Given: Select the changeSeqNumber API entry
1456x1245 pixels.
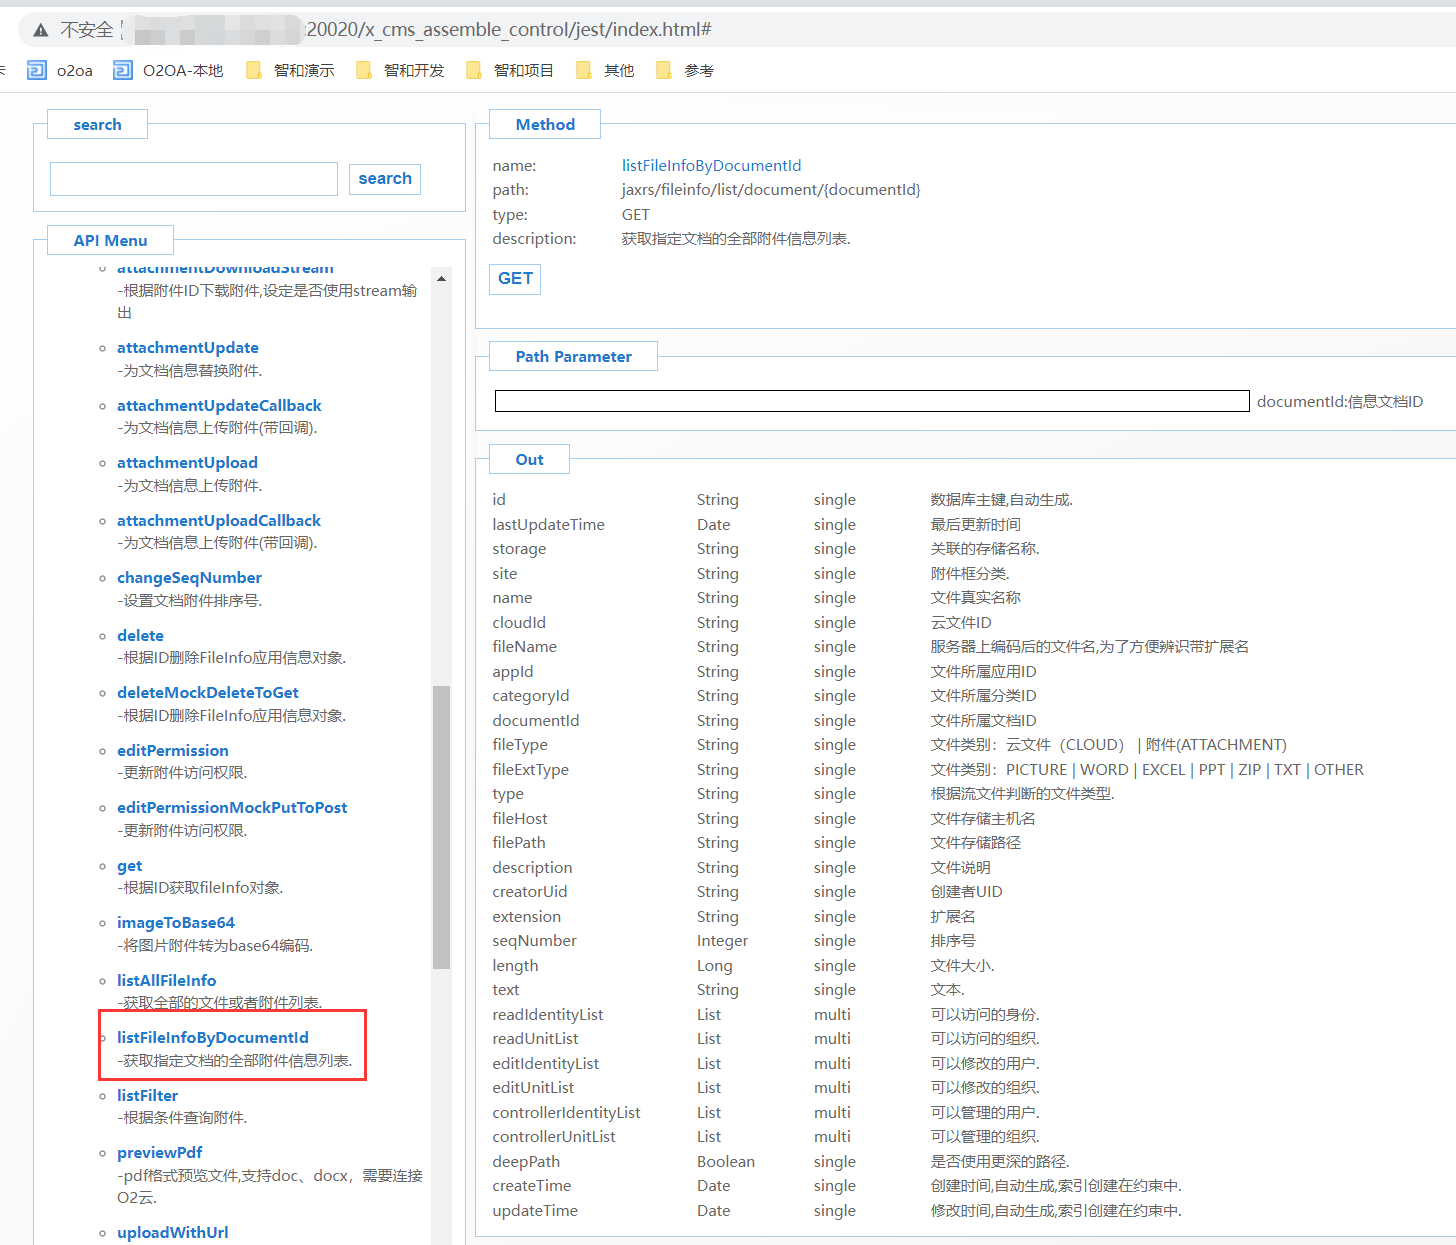Looking at the screenshot, I should tap(189, 578).
